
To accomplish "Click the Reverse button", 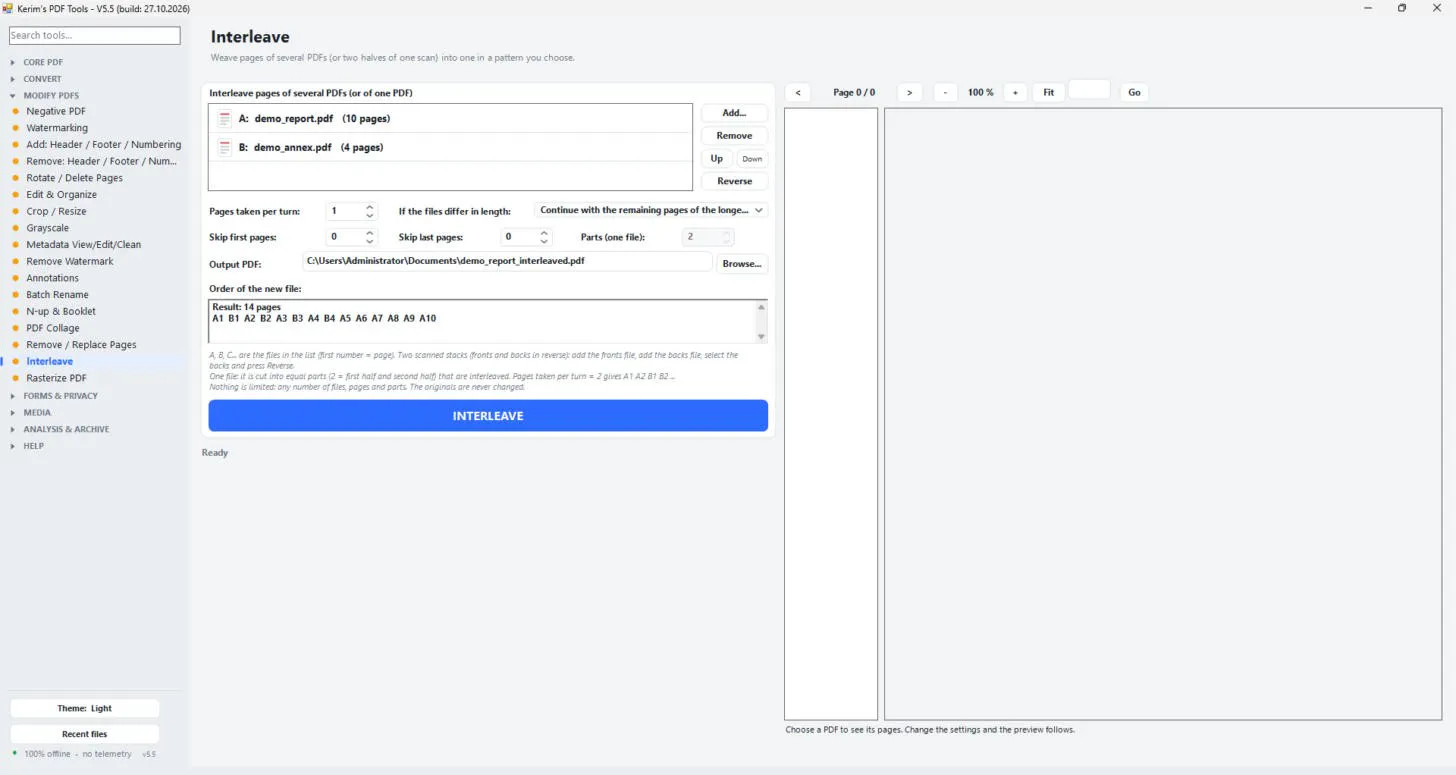I will pos(734,182).
